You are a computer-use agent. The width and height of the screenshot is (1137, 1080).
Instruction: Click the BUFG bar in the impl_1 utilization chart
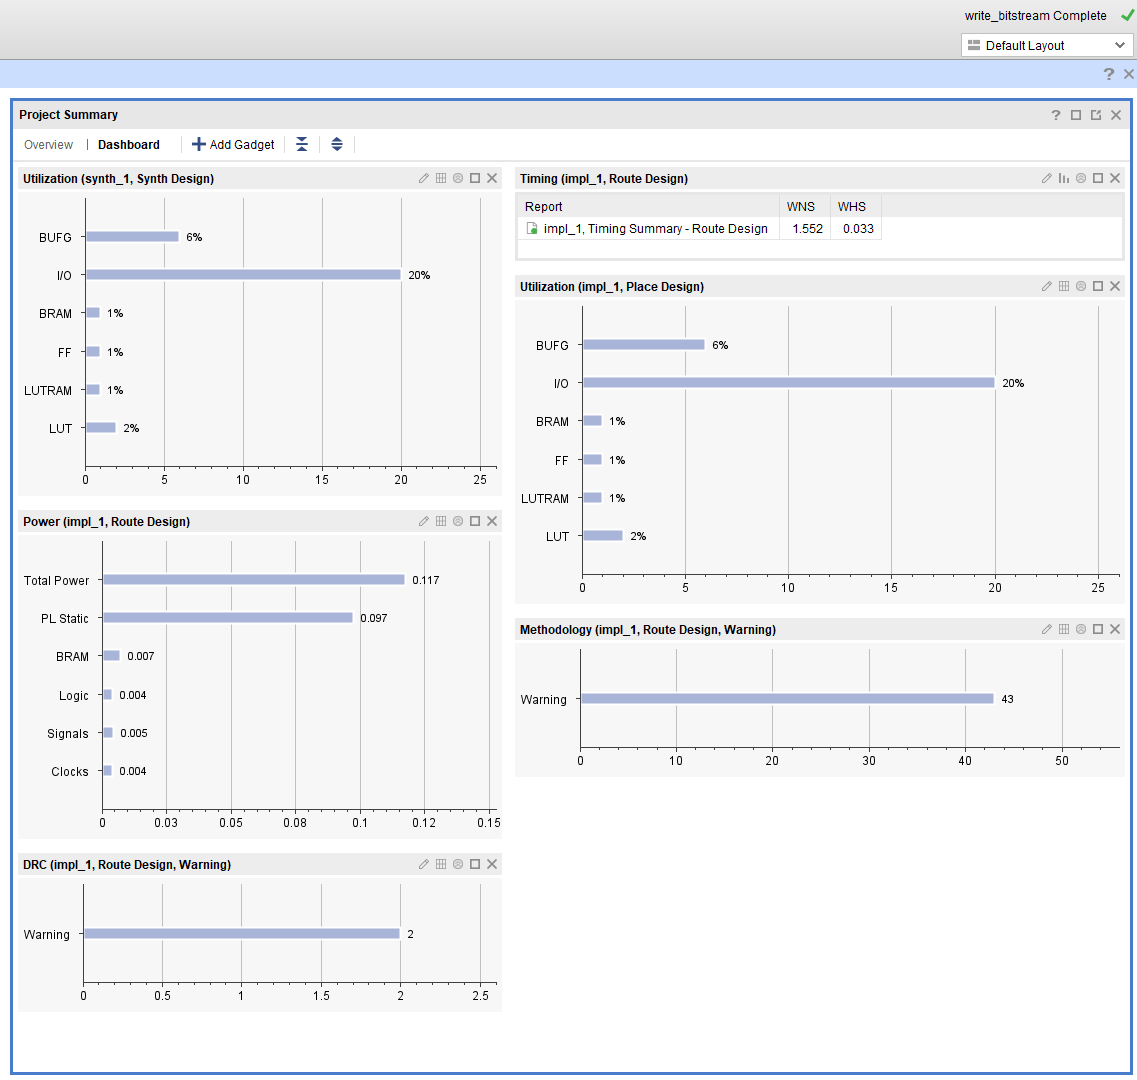[x=644, y=345]
